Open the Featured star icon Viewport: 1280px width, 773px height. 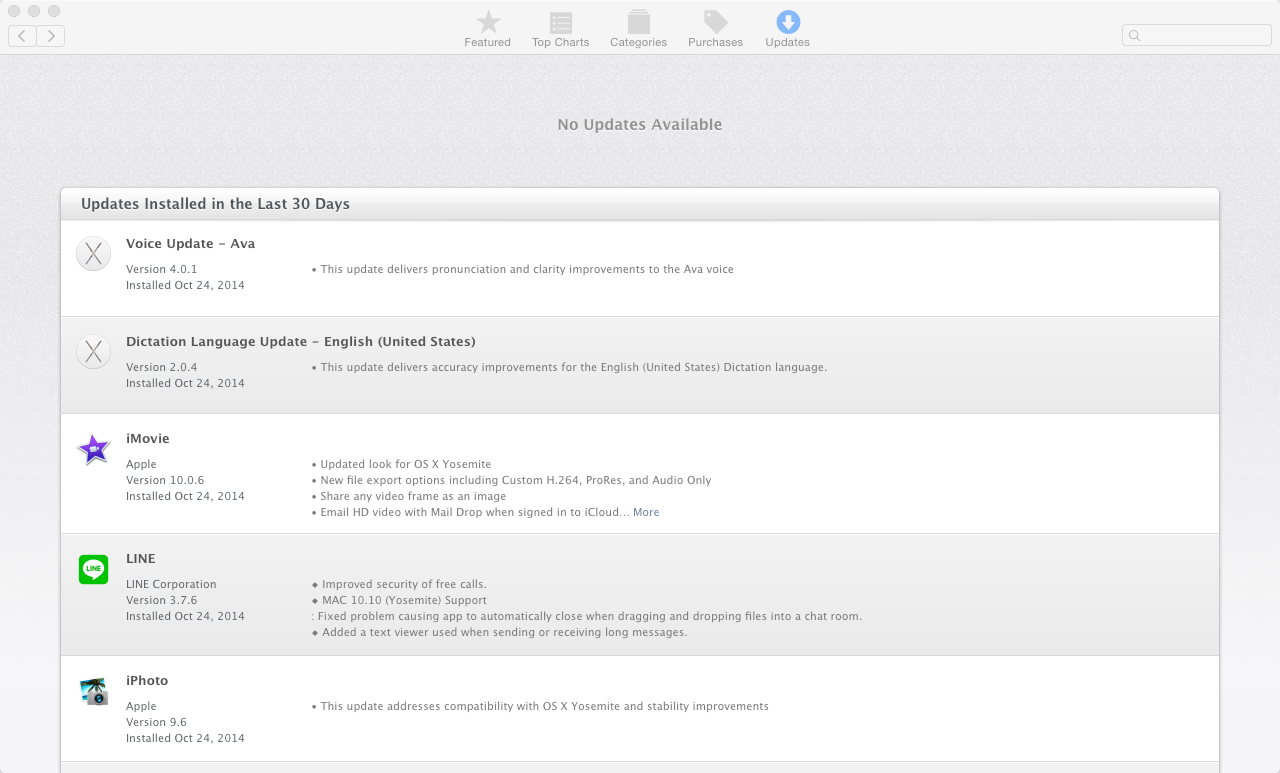[488, 22]
